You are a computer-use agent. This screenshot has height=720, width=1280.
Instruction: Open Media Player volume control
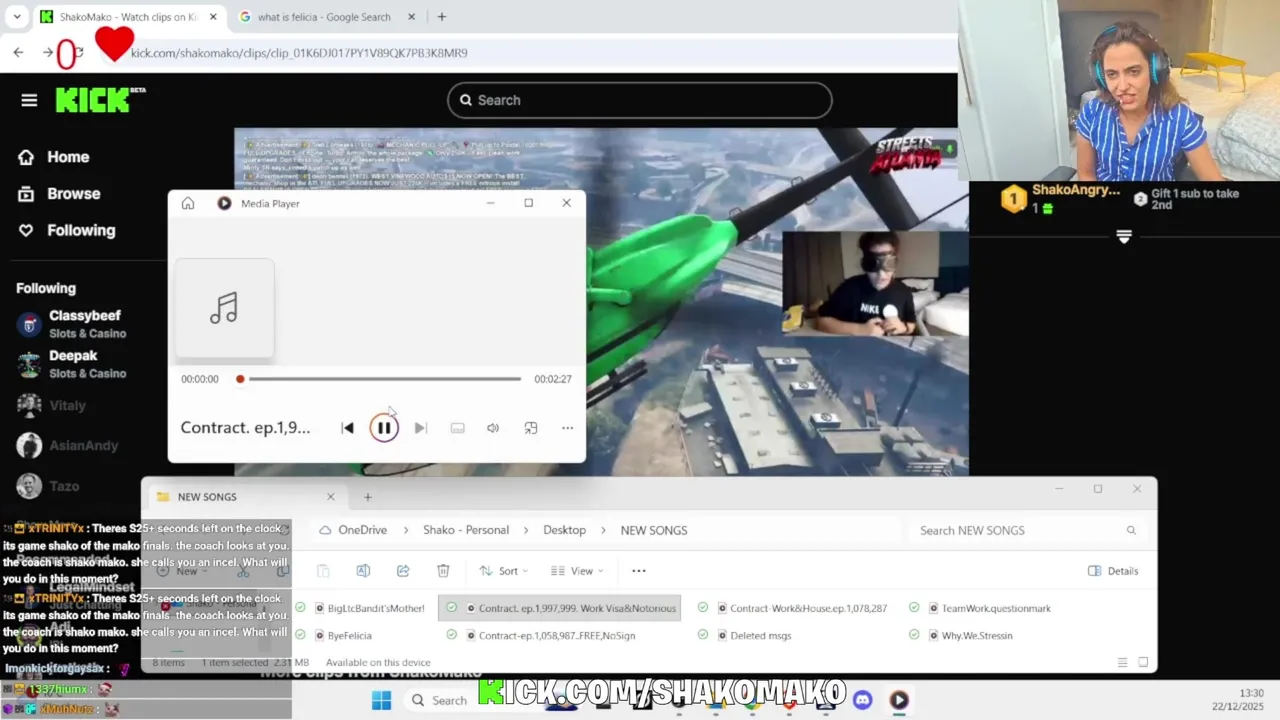pyautogui.click(x=493, y=428)
